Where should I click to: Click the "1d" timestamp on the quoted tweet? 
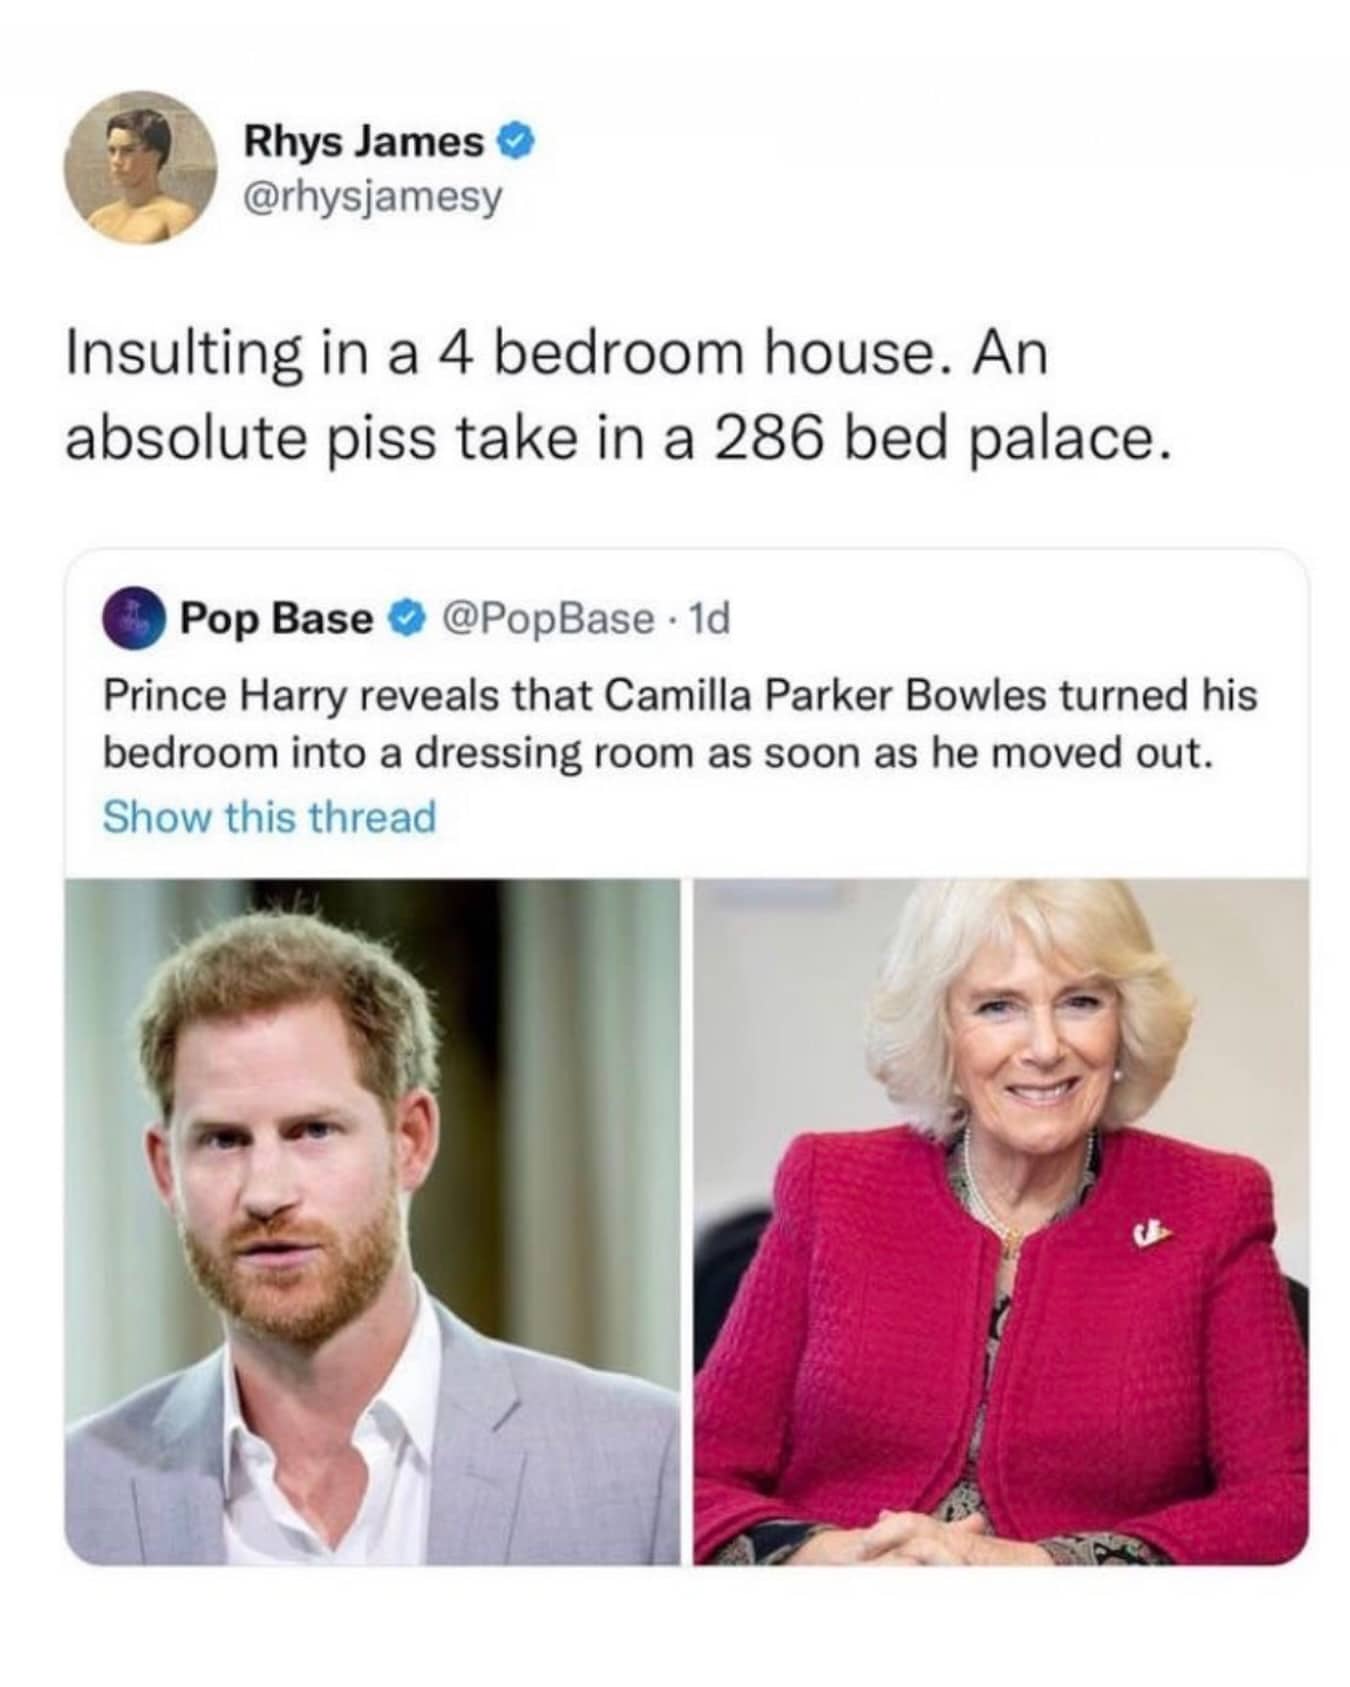pyautogui.click(x=712, y=620)
